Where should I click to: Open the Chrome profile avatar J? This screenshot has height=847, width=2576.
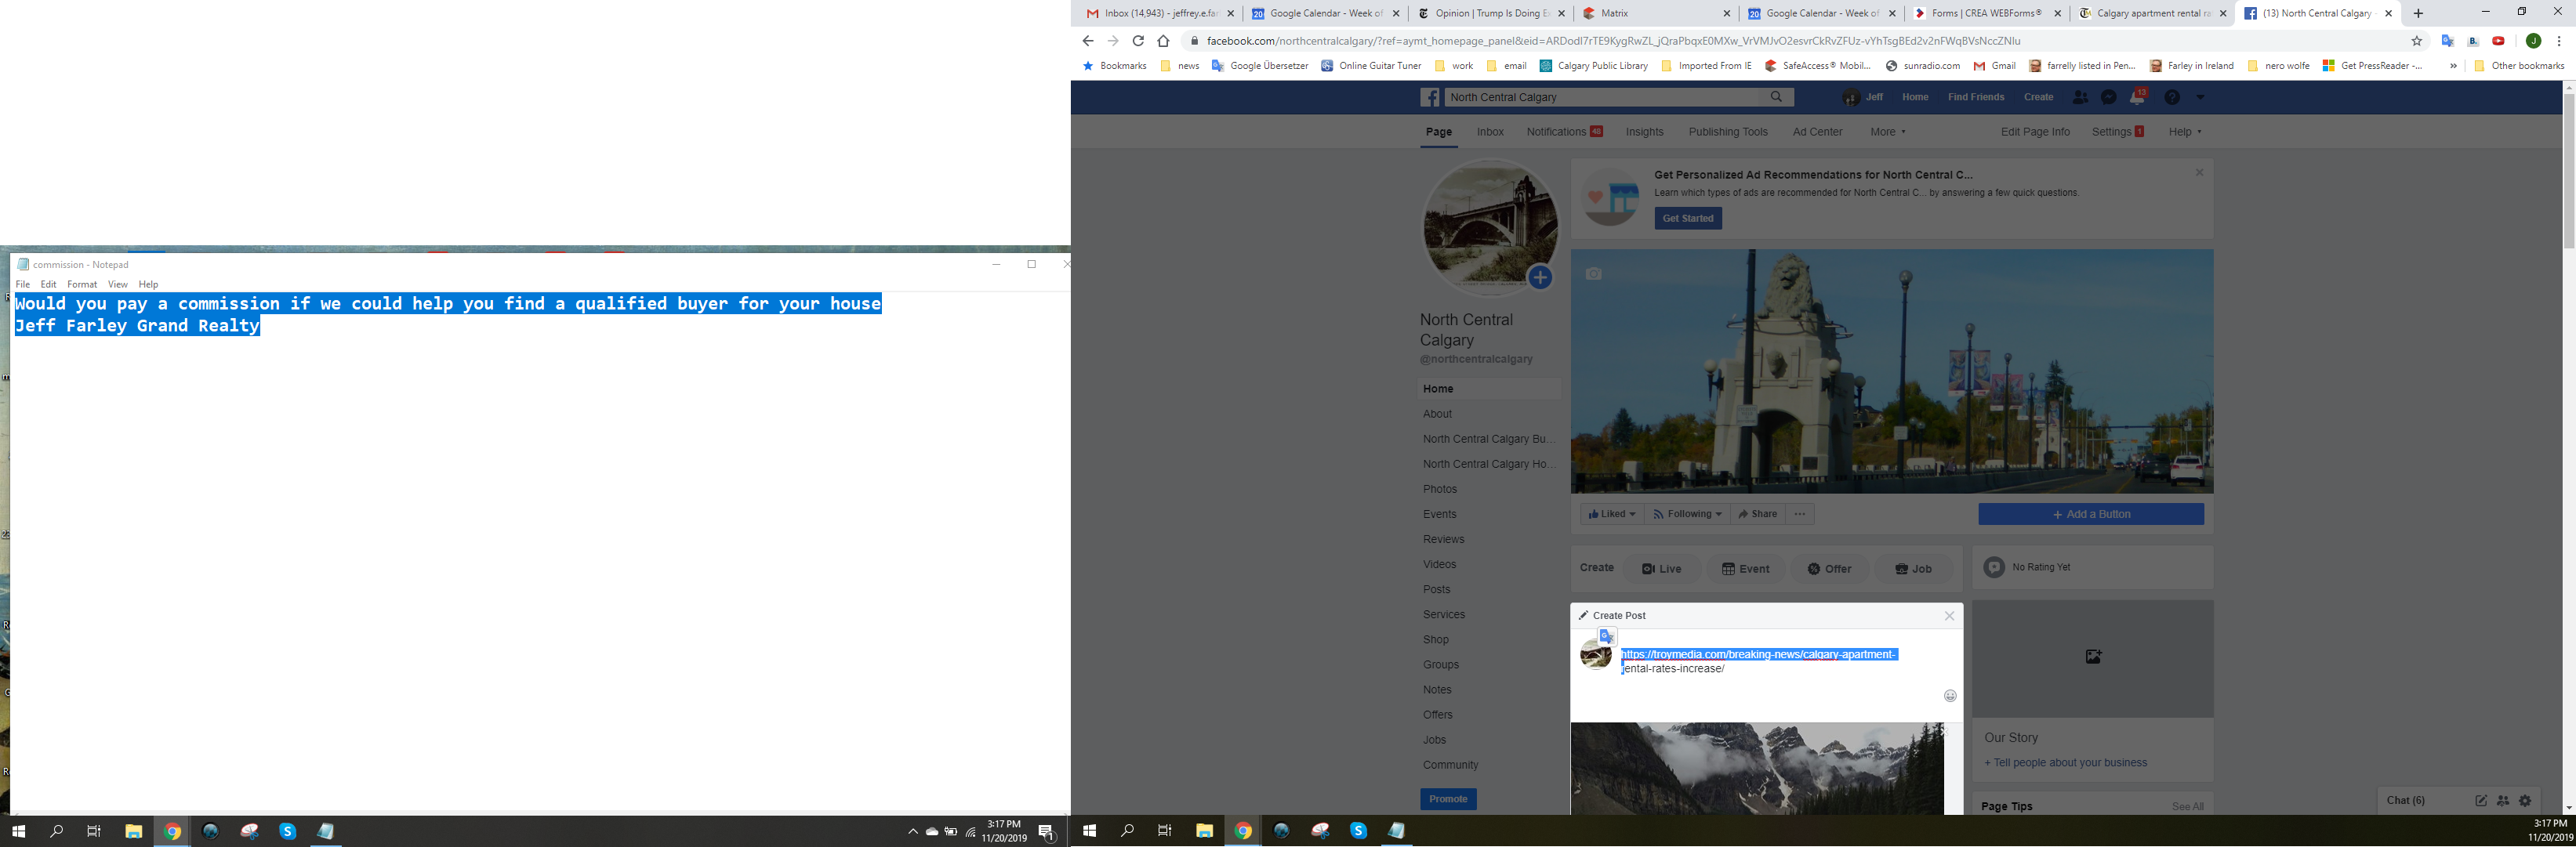pyautogui.click(x=2533, y=41)
